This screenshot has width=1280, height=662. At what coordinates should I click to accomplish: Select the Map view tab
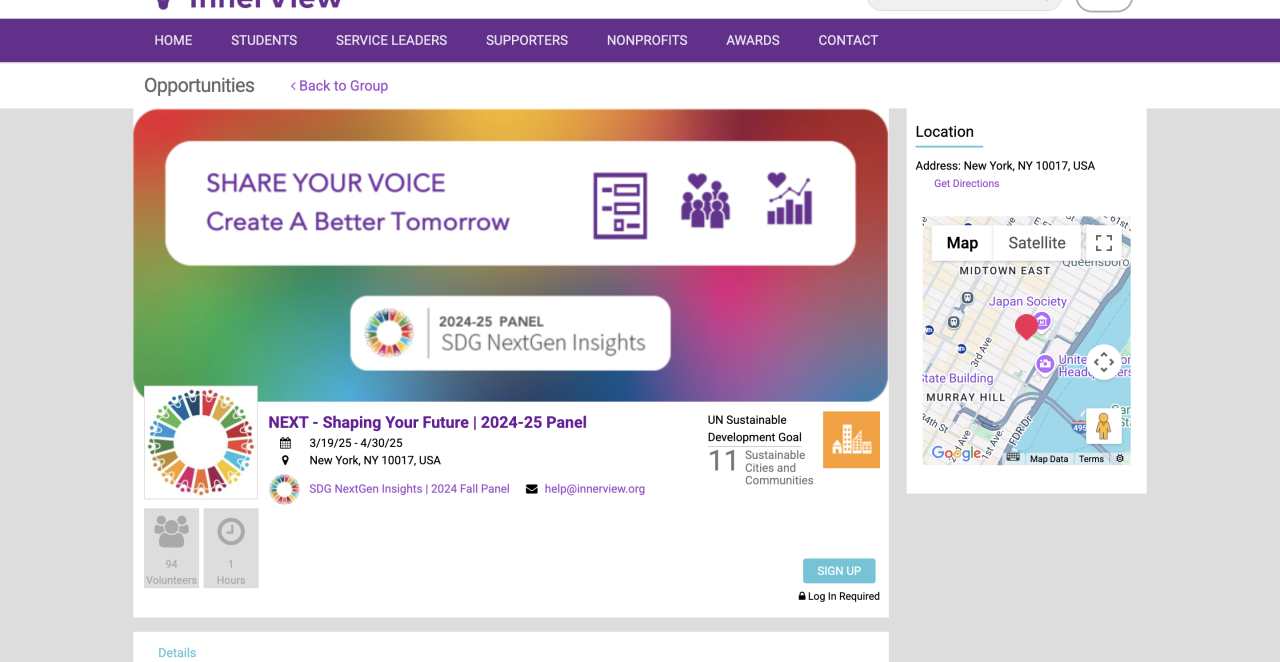[962, 243]
